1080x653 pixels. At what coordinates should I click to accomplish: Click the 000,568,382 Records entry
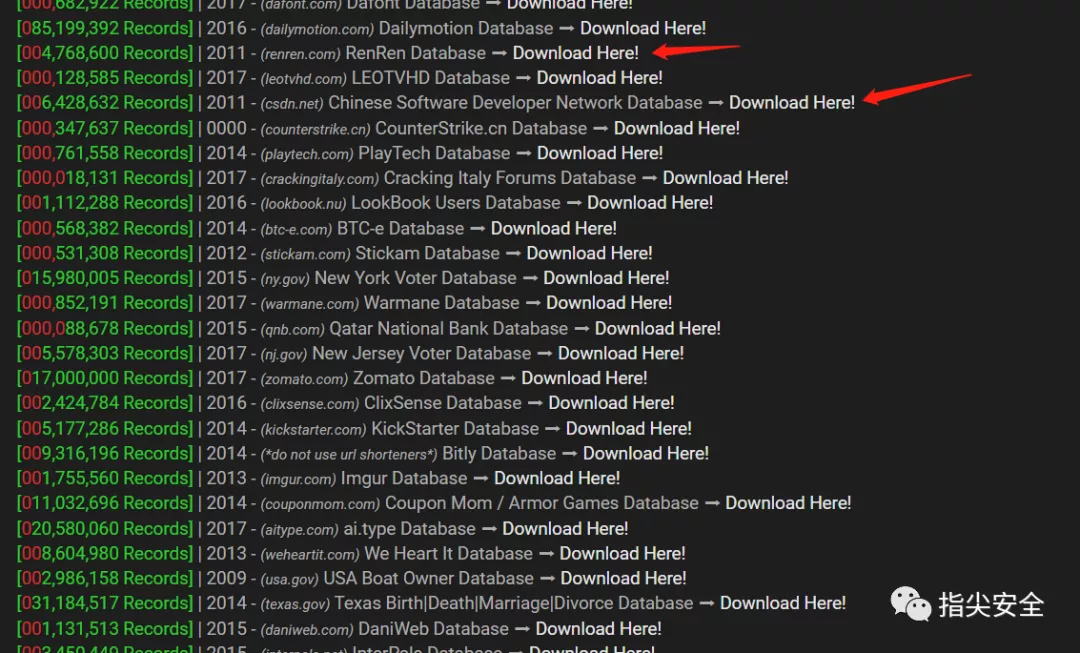coord(105,228)
